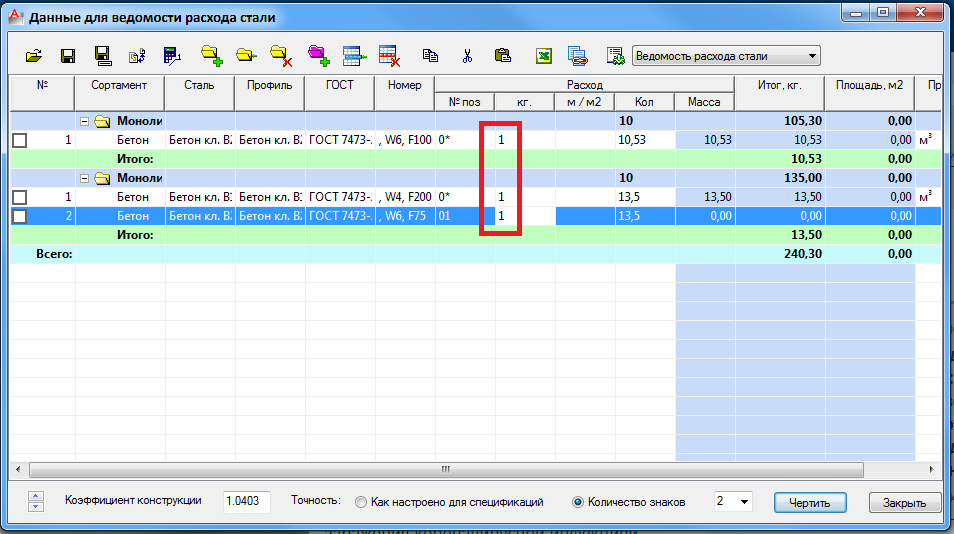The image size is (954, 534).
Task: Click the 'Коэффициент конструкции' input field
Action: coord(246,501)
